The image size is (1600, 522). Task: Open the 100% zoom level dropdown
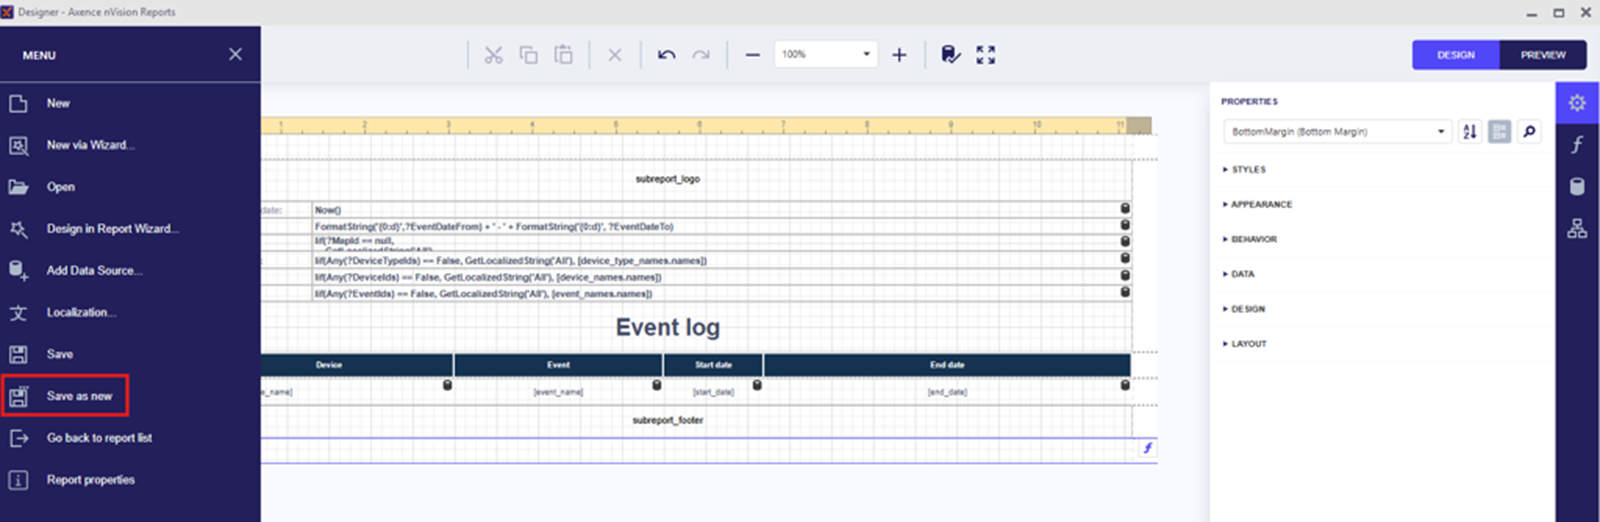point(866,54)
